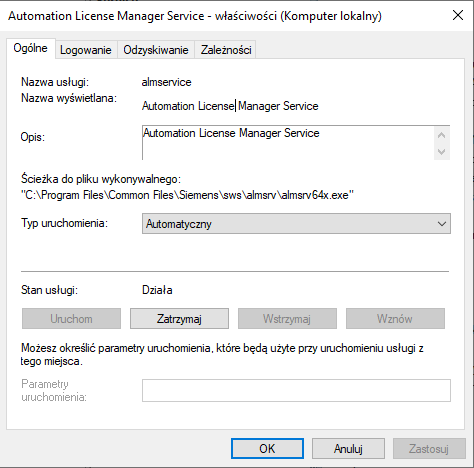Image resolution: width=474 pixels, height=468 pixels.
Task: Click the Wstrzymaj button
Action: click(287, 319)
